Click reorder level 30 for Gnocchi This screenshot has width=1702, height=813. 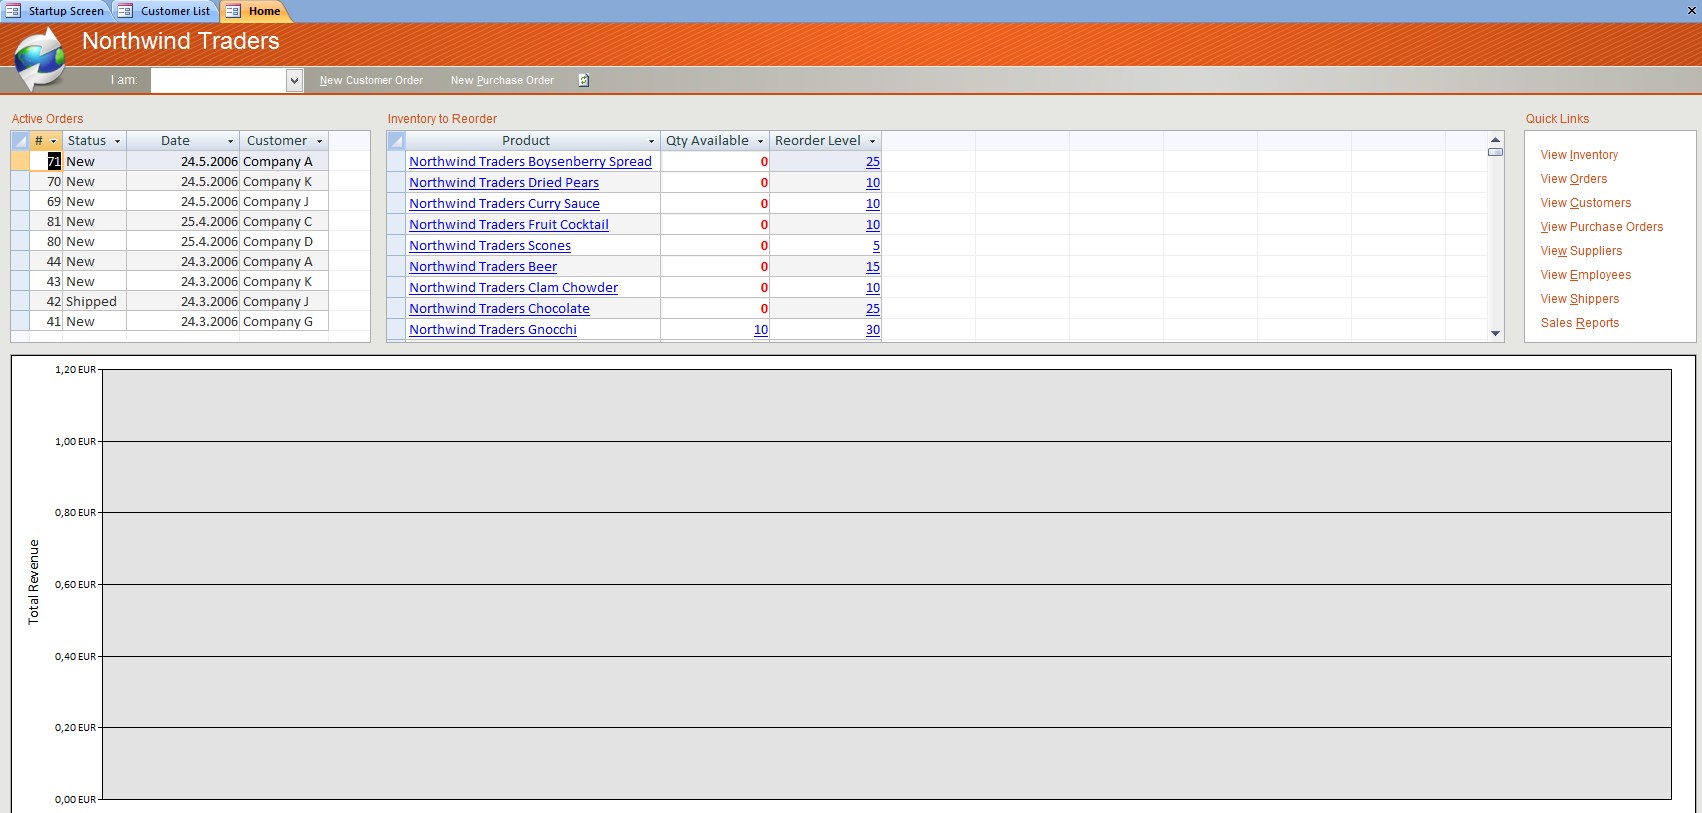873,329
